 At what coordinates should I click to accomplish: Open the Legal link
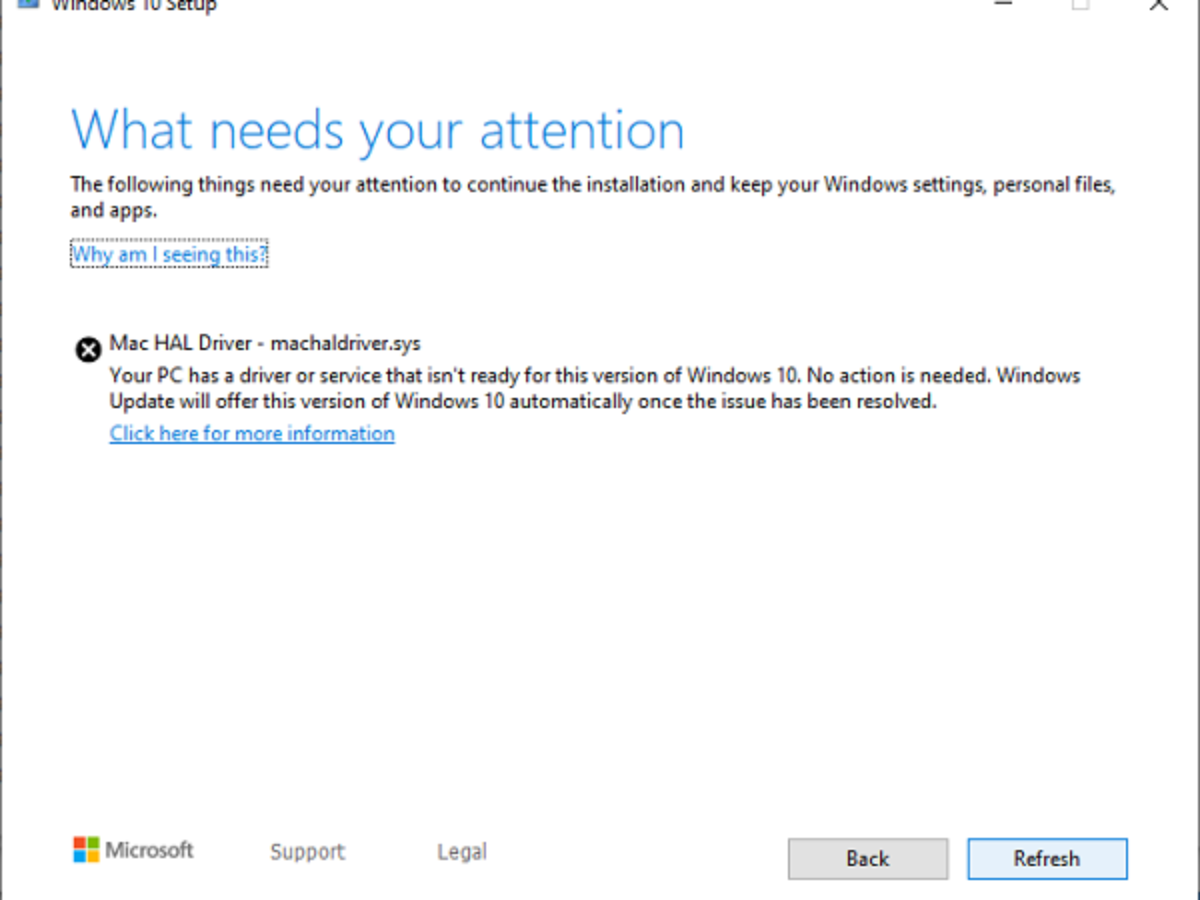coord(462,852)
